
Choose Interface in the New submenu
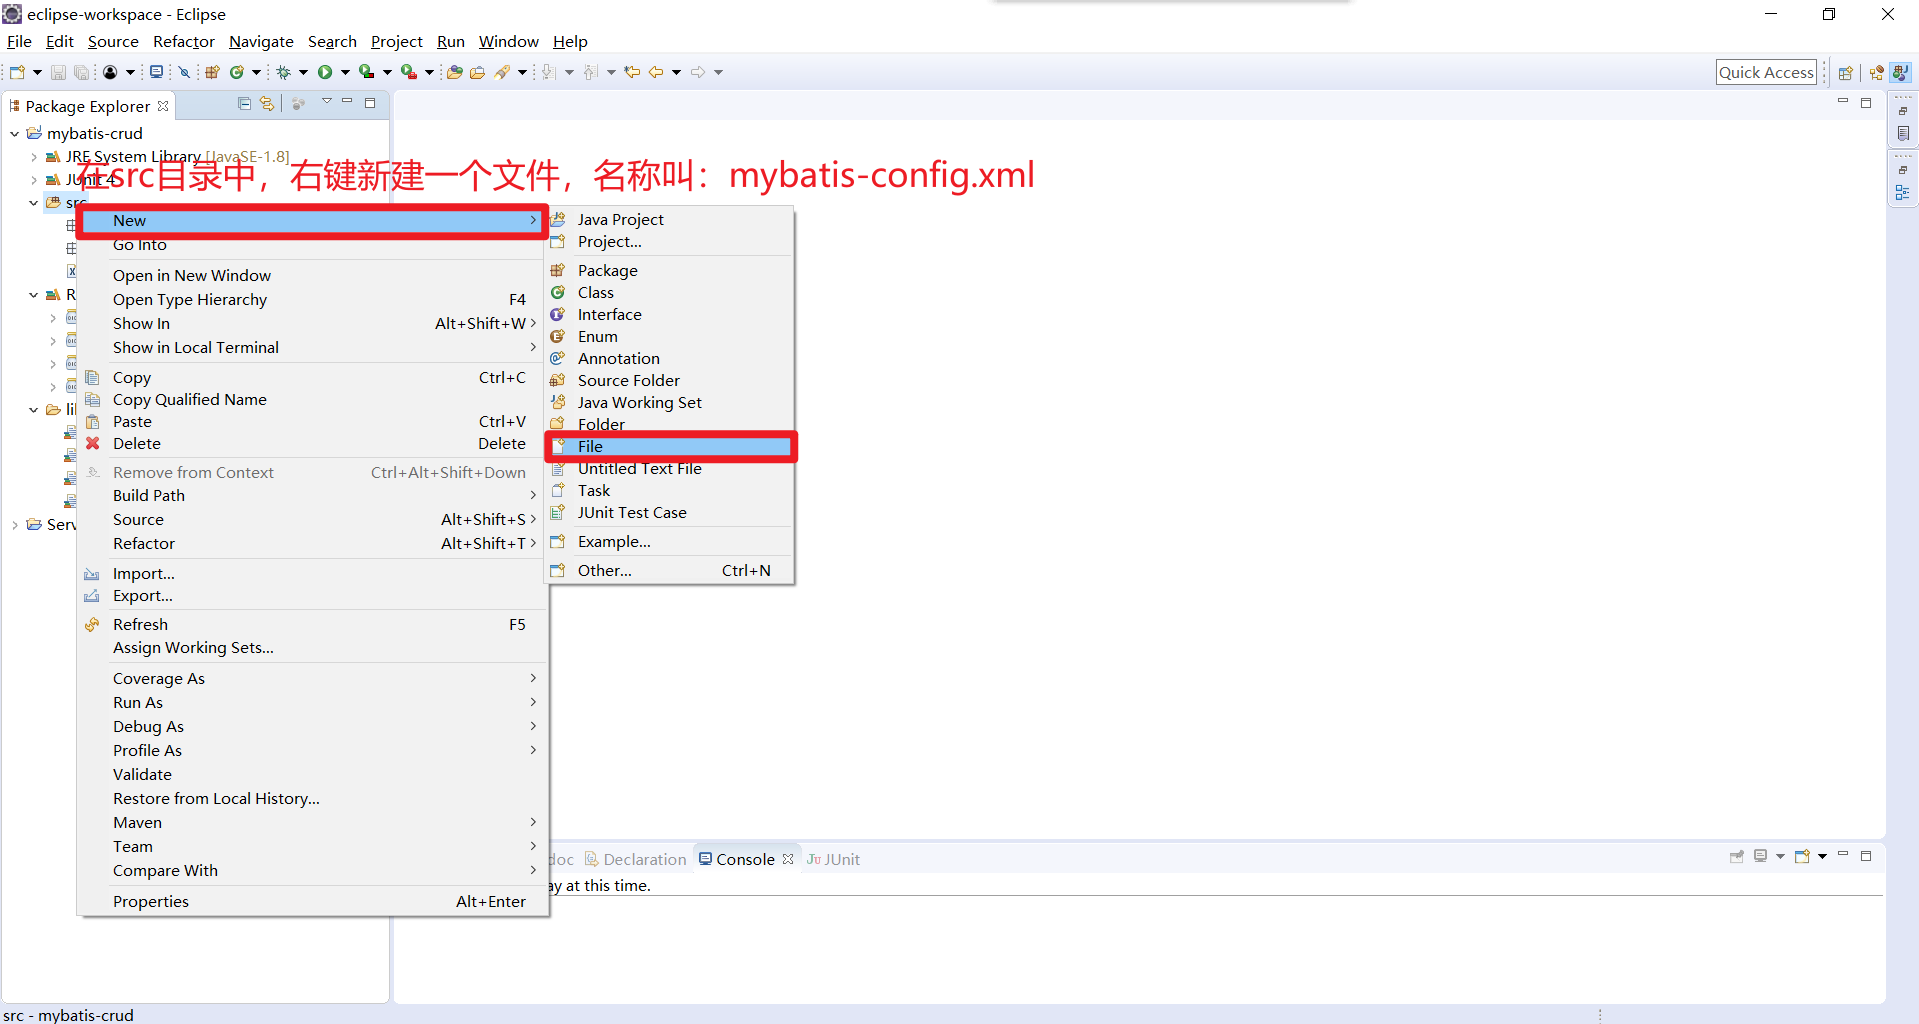[x=670, y=315]
